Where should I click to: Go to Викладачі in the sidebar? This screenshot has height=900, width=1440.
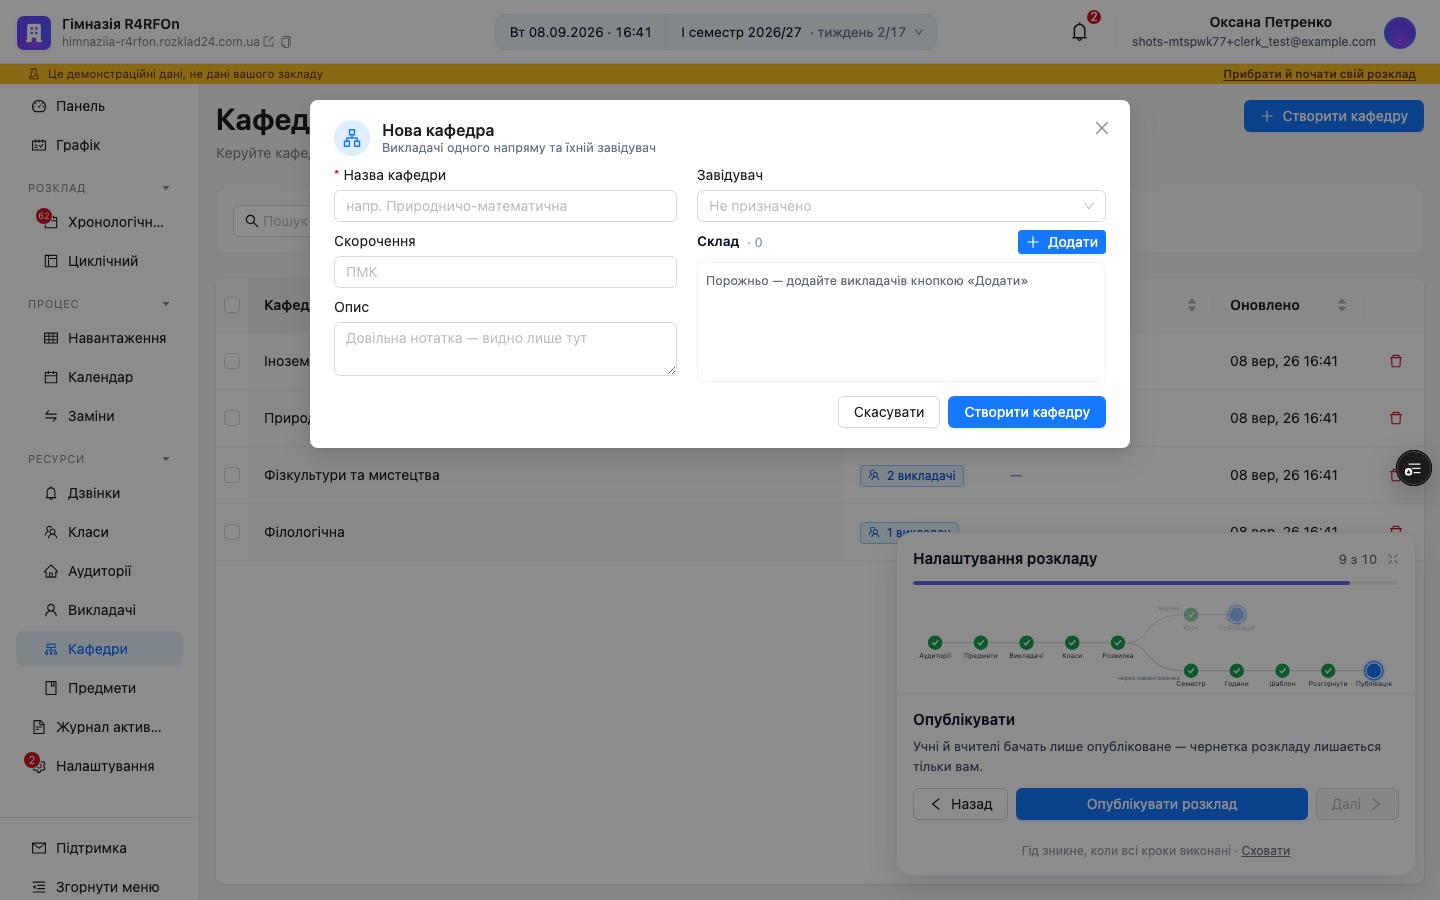coord(99,610)
